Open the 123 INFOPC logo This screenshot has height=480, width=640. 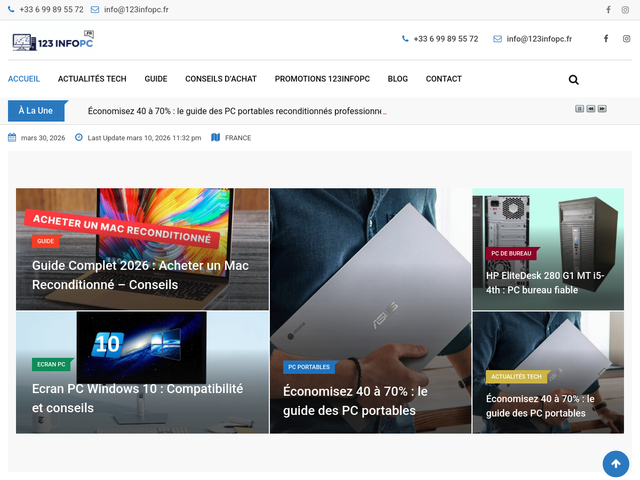(x=53, y=41)
